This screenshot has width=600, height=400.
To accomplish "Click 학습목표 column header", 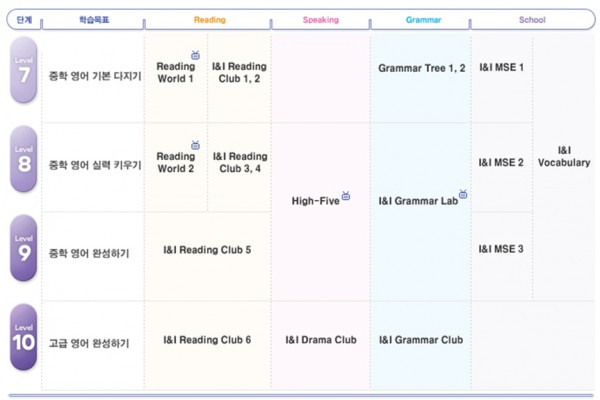I will point(94,20).
